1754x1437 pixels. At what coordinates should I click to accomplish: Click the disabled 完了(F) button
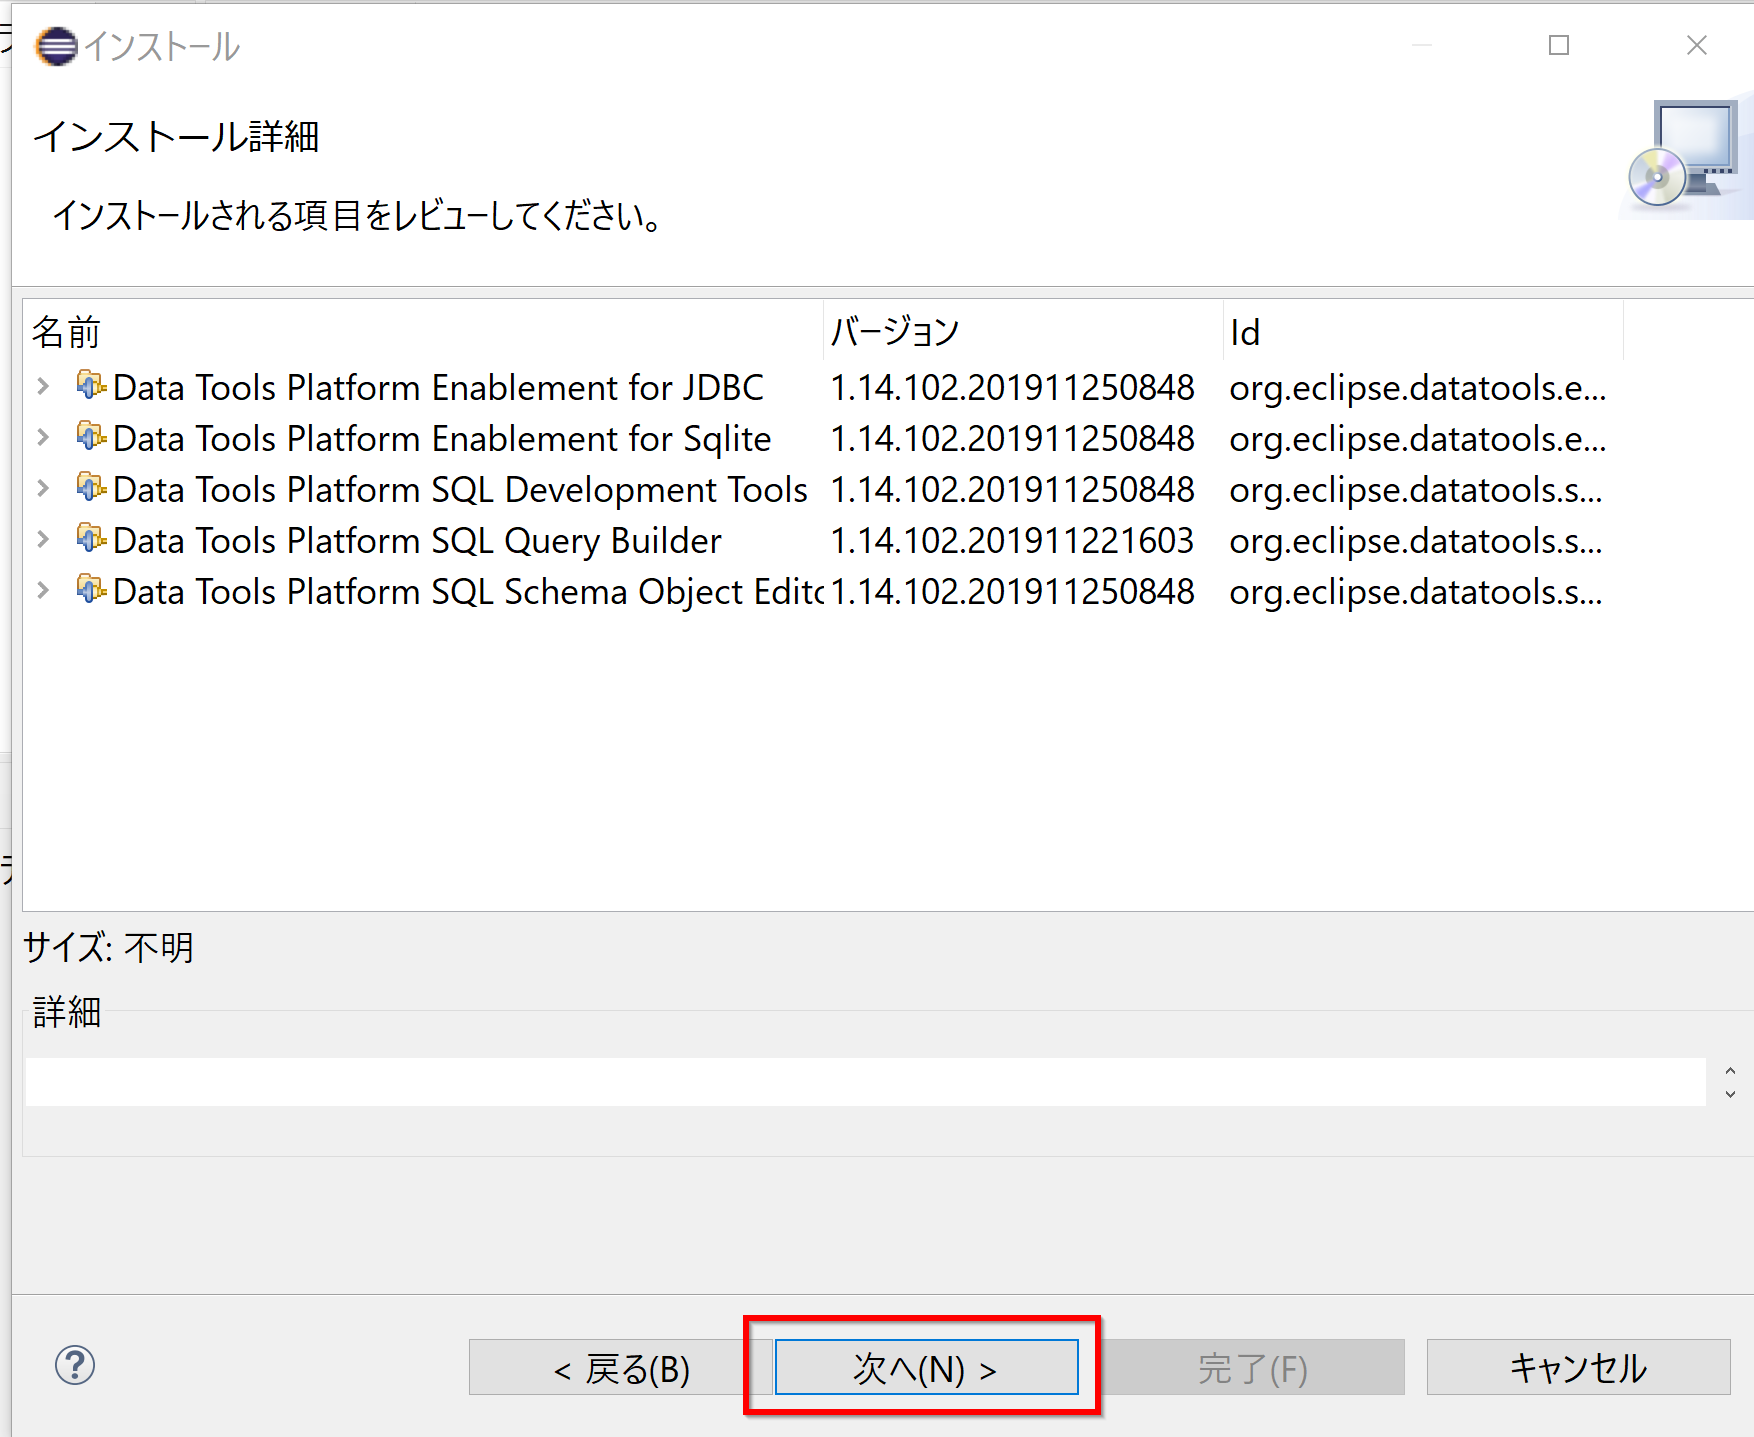coord(1253,1367)
